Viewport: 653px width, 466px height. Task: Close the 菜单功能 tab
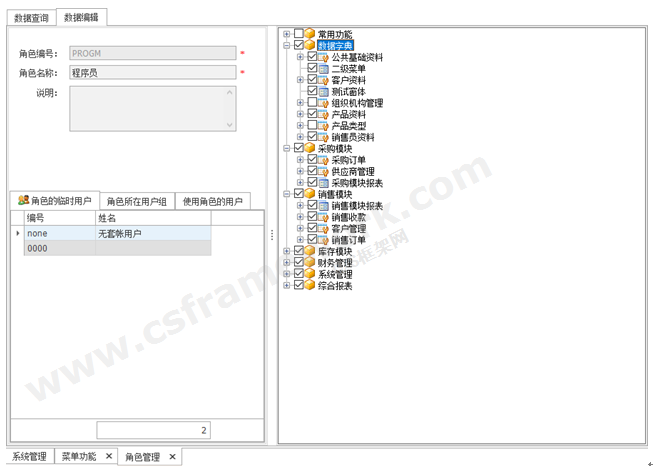[109, 456]
